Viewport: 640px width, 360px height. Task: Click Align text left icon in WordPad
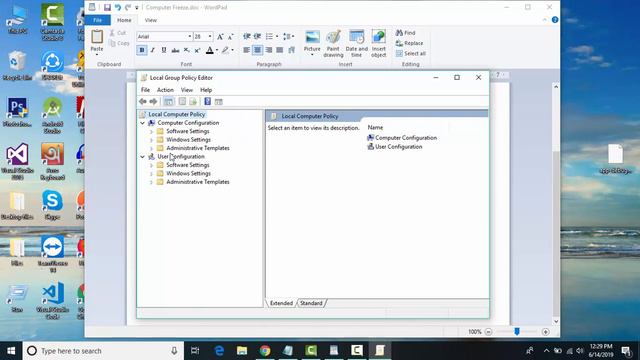pos(247,50)
